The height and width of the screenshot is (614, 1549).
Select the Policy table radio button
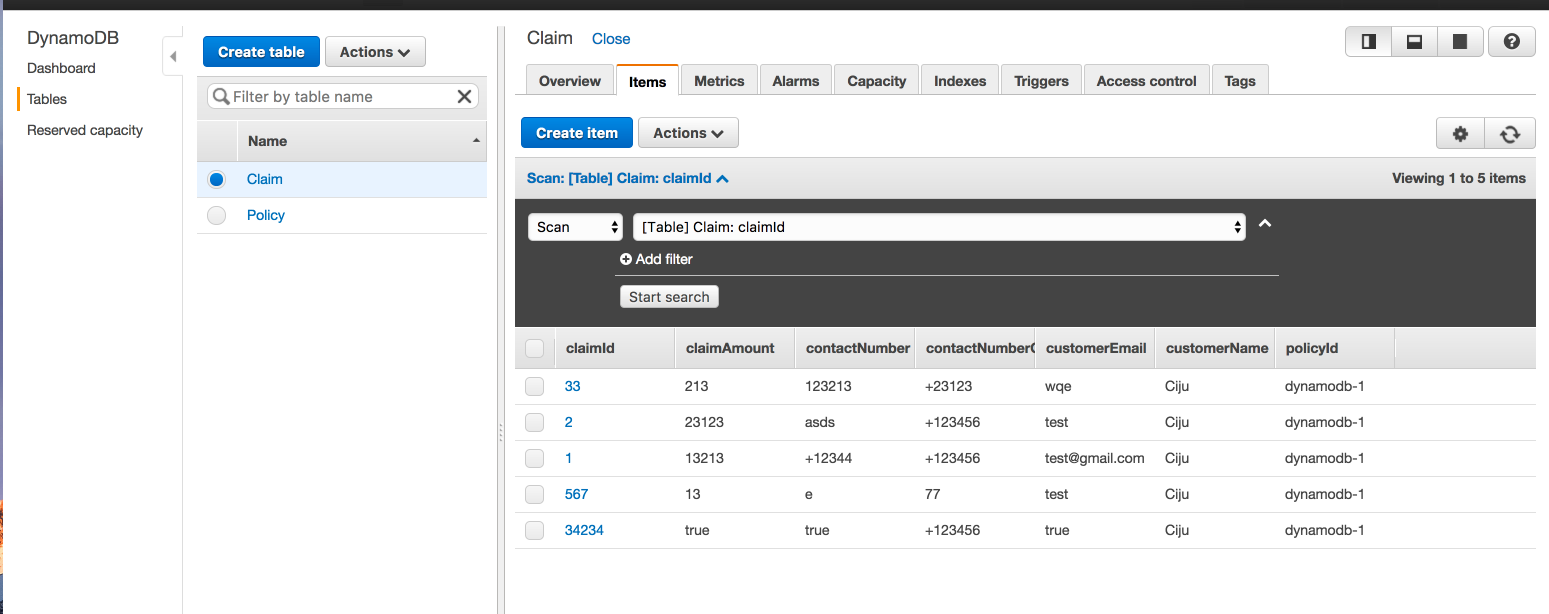pyautogui.click(x=216, y=216)
